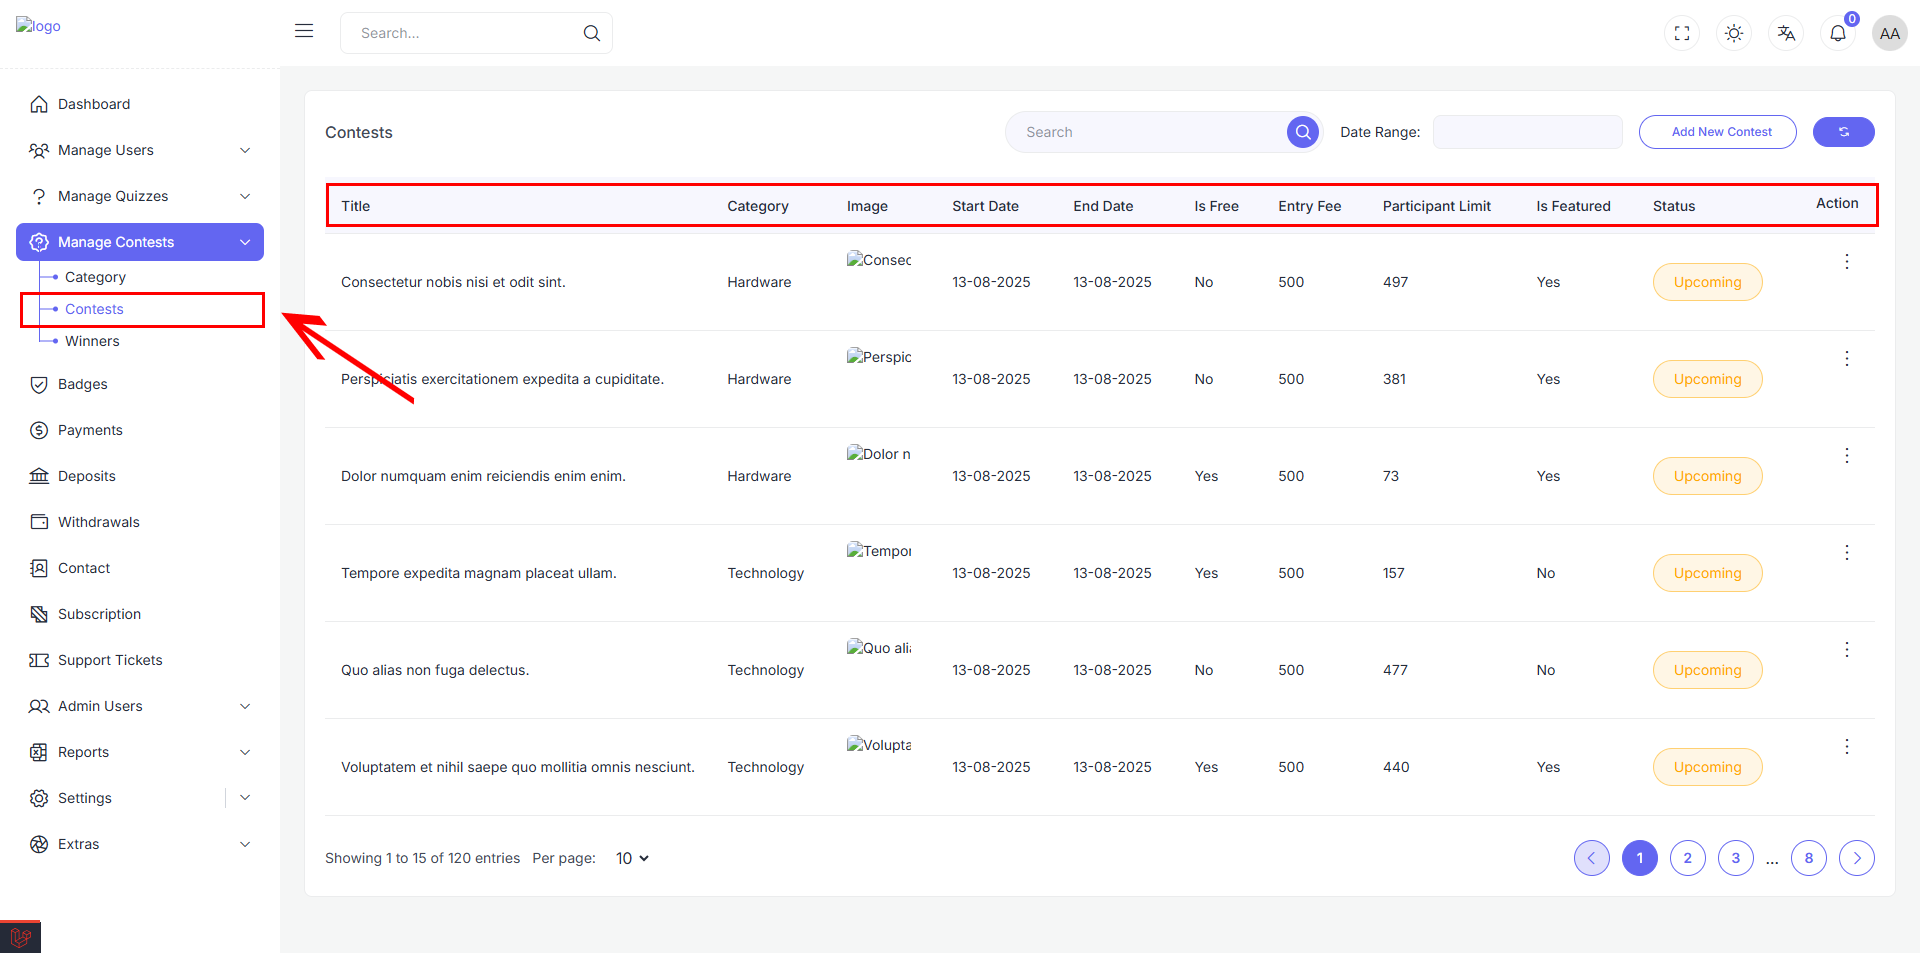The width and height of the screenshot is (1920, 953).
Task: Click participant limit value 497
Action: [x=1395, y=282]
